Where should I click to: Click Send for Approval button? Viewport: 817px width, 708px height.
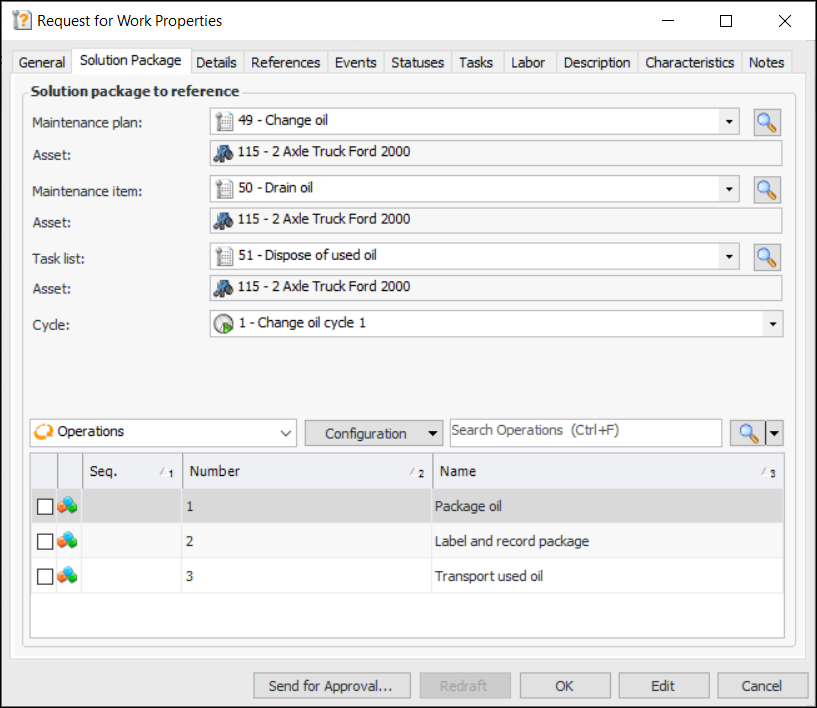(331, 686)
